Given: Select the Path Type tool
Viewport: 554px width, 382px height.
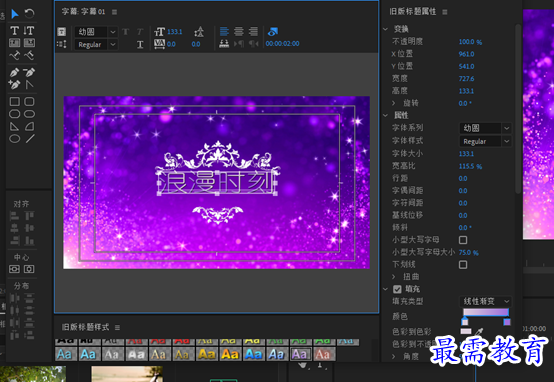Looking at the screenshot, I should 14,55.
